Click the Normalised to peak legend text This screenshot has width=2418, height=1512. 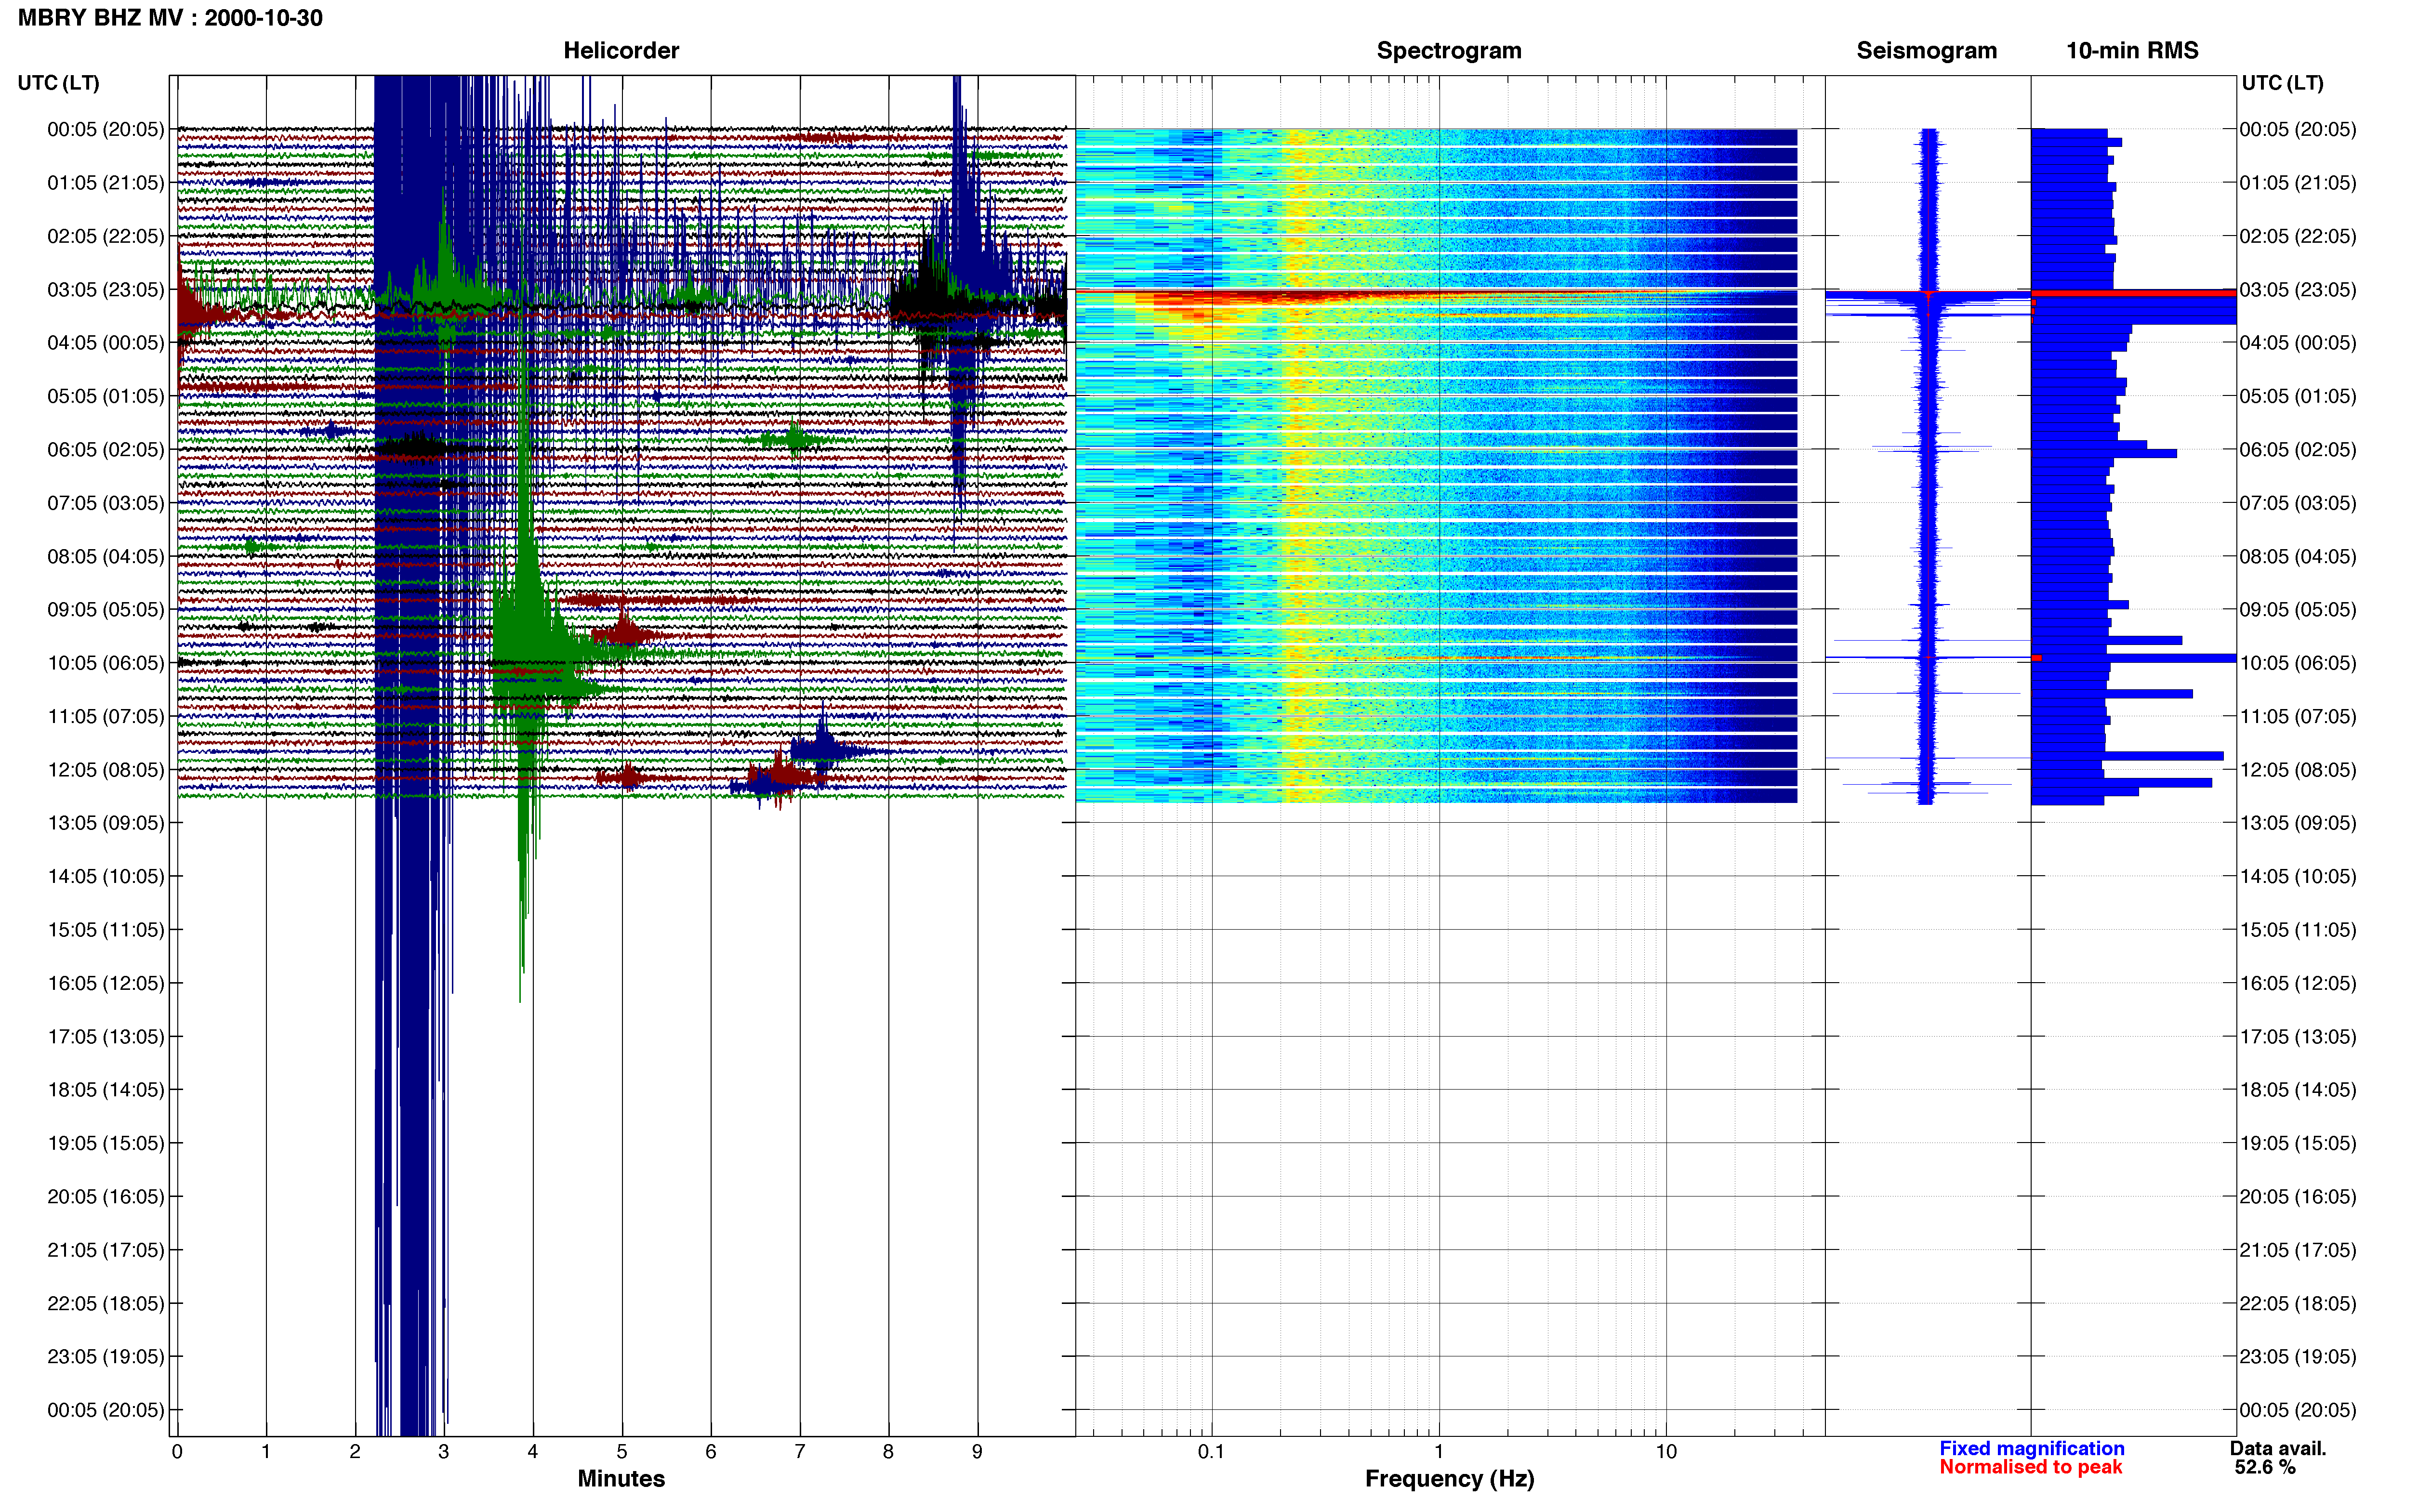coord(2030,1467)
